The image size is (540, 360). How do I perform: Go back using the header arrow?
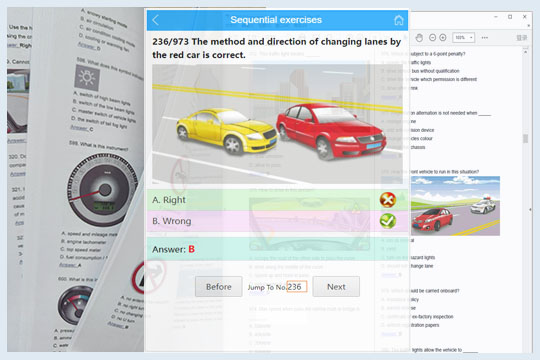tap(155, 20)
